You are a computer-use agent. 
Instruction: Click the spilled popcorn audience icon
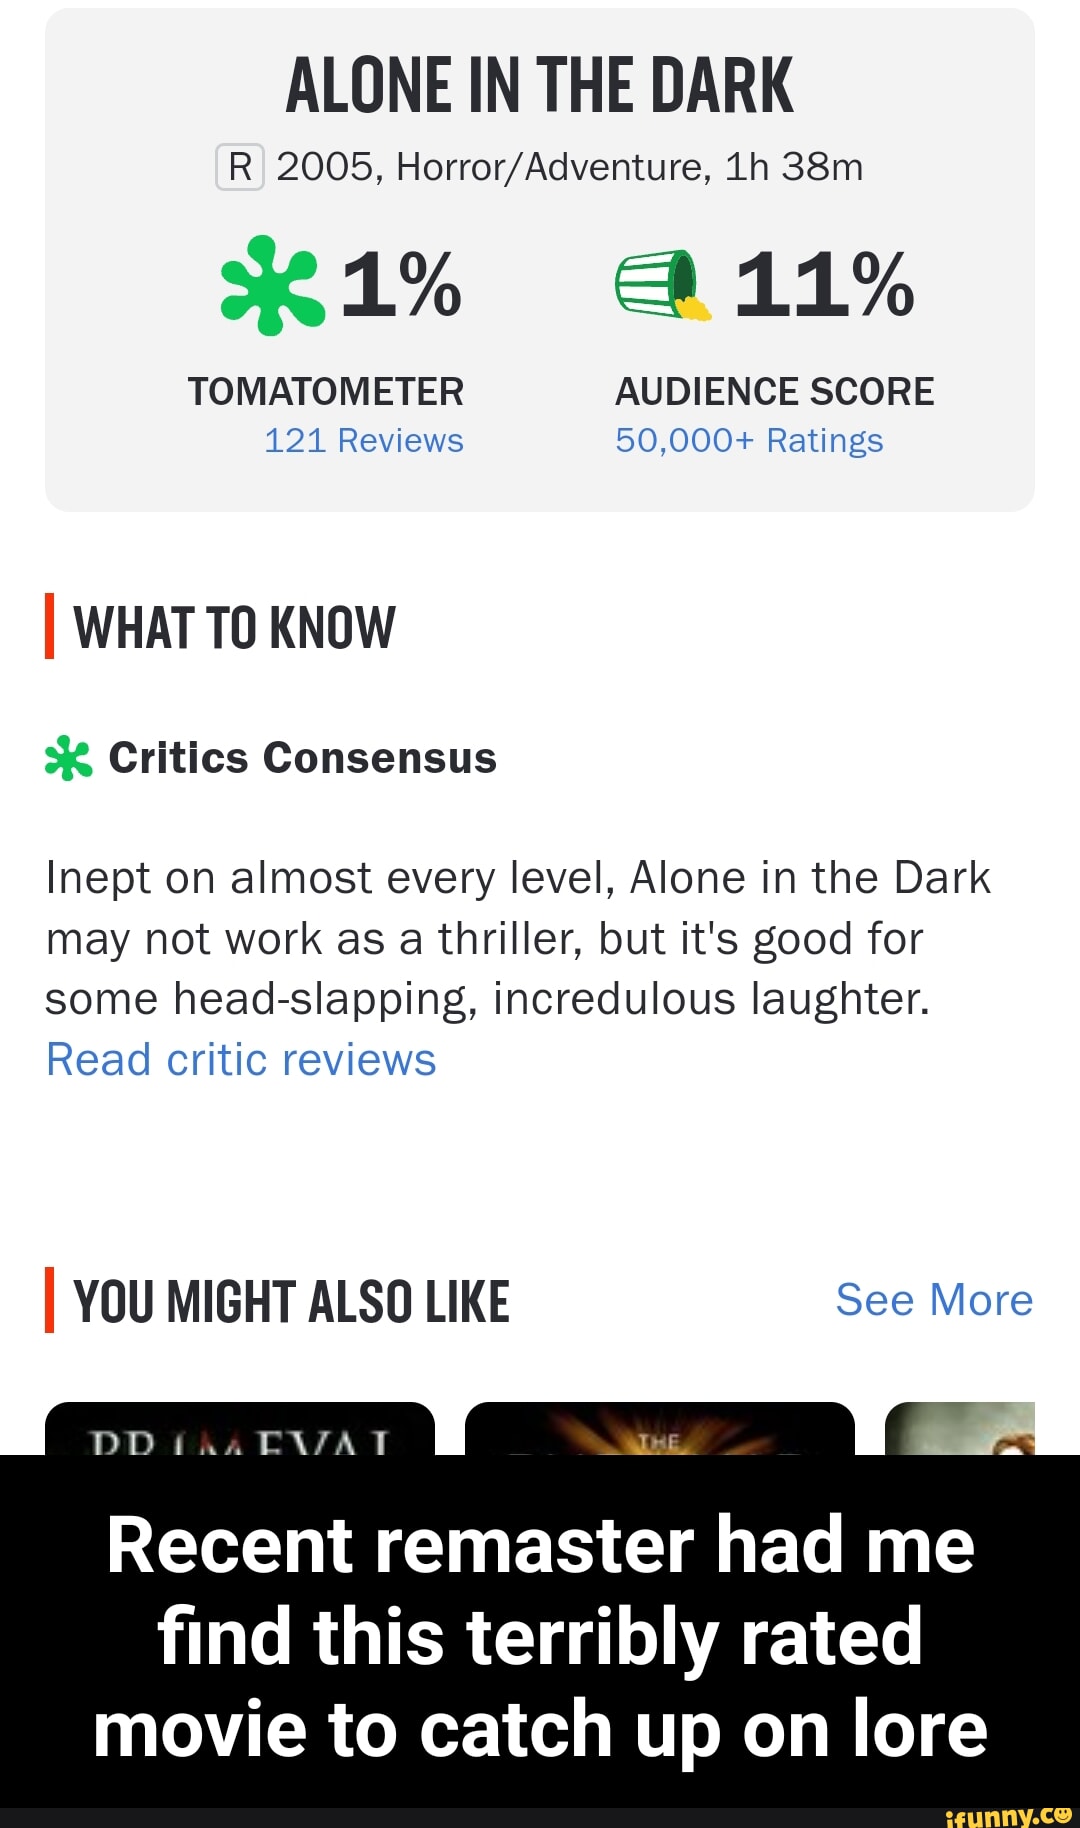pos(663,285)
